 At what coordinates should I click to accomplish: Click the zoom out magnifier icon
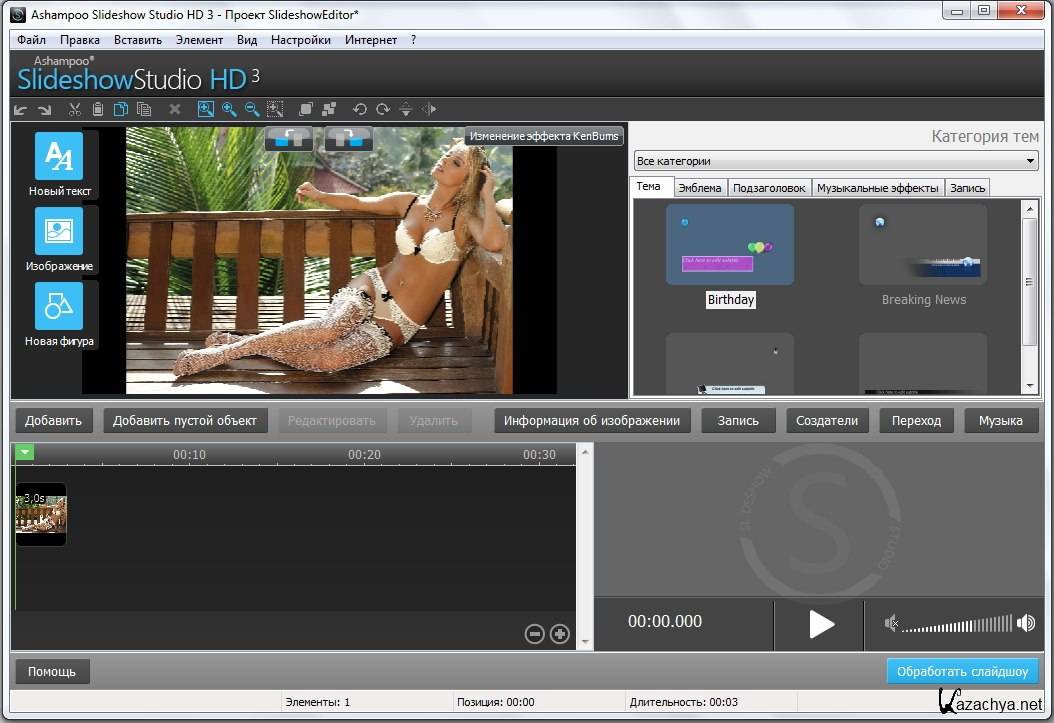click(252, 110)
